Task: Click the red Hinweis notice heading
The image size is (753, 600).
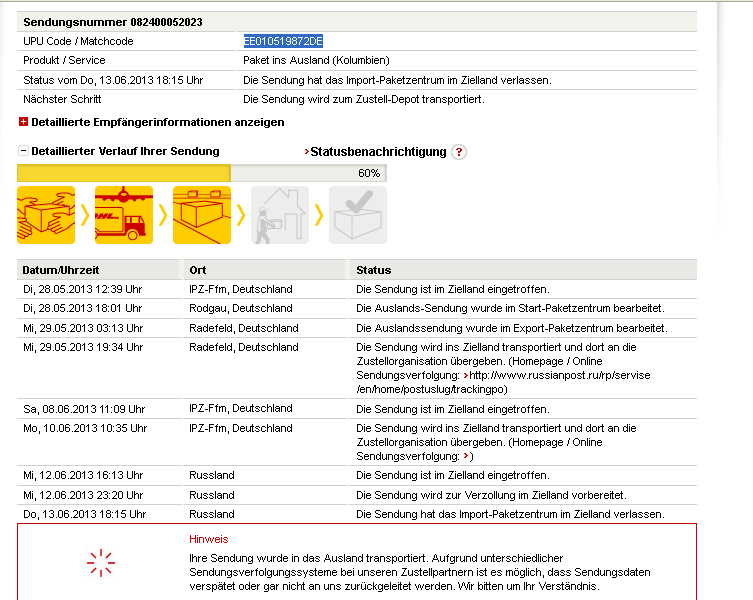Action: 208,539
